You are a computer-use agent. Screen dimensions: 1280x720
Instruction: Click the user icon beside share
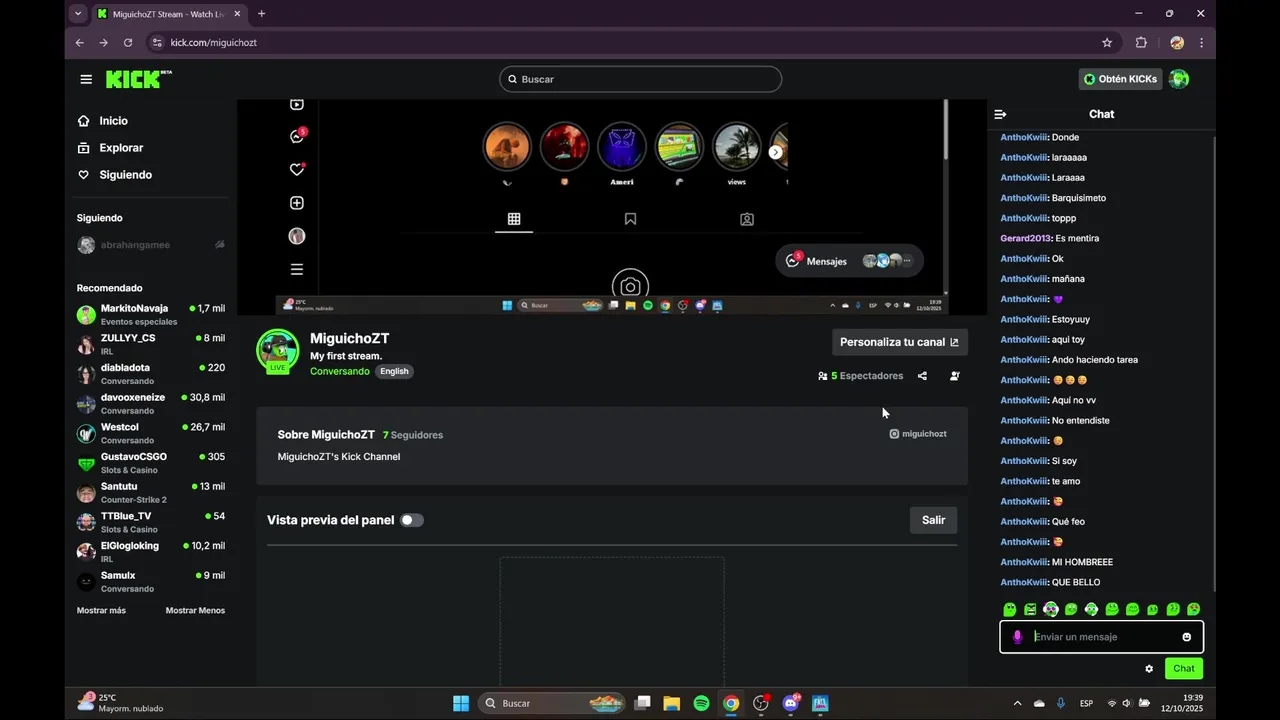955,376
